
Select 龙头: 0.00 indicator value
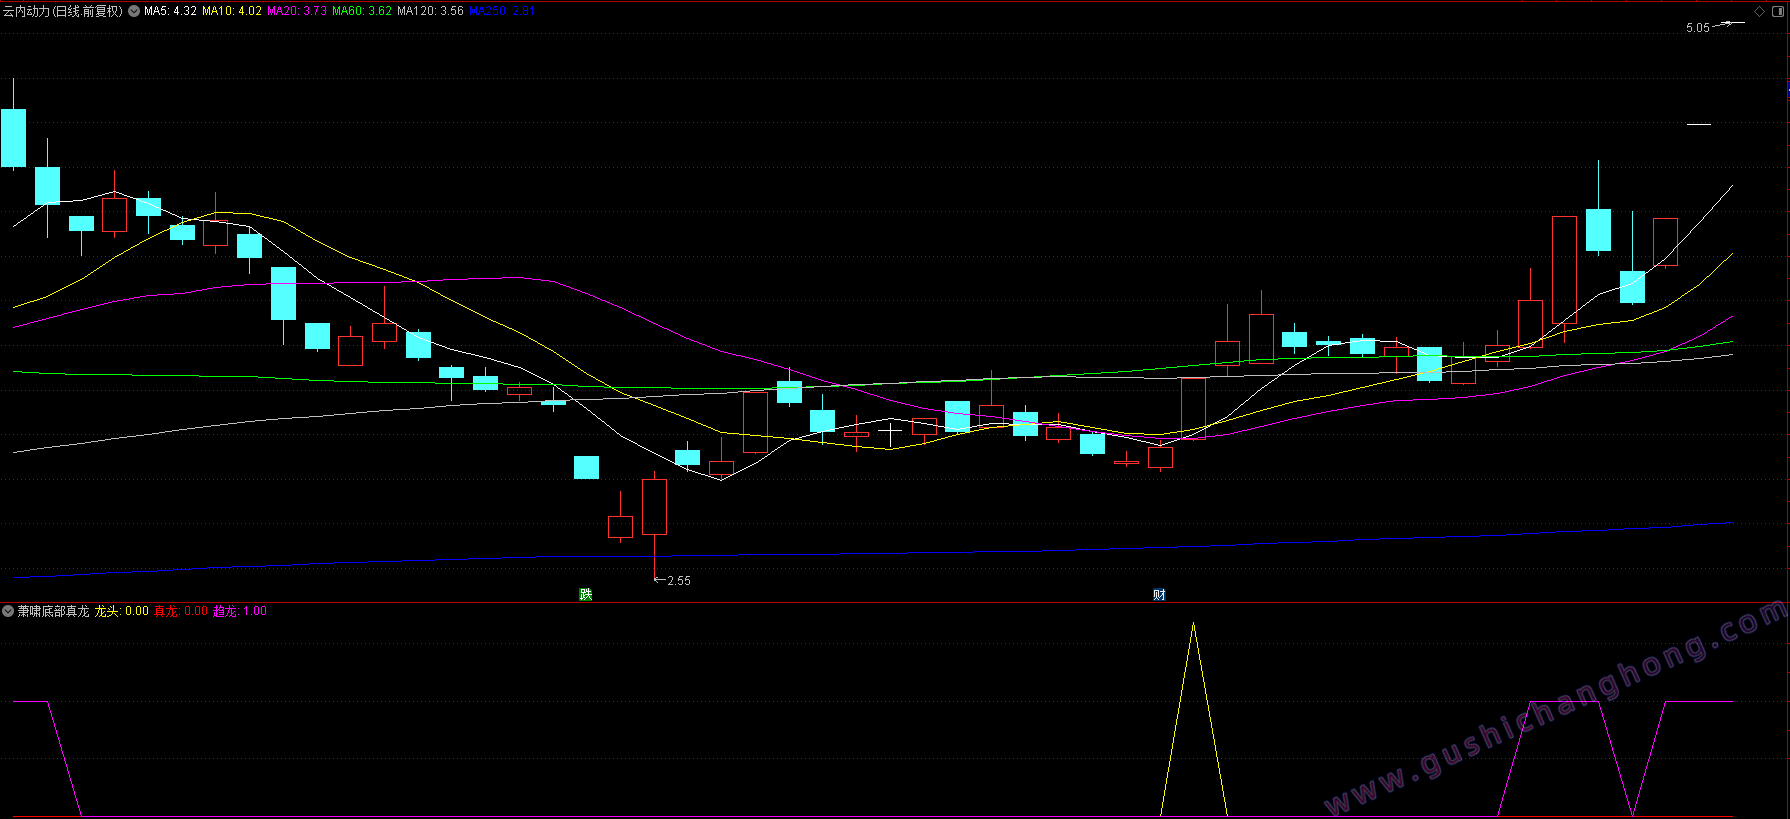122,611
